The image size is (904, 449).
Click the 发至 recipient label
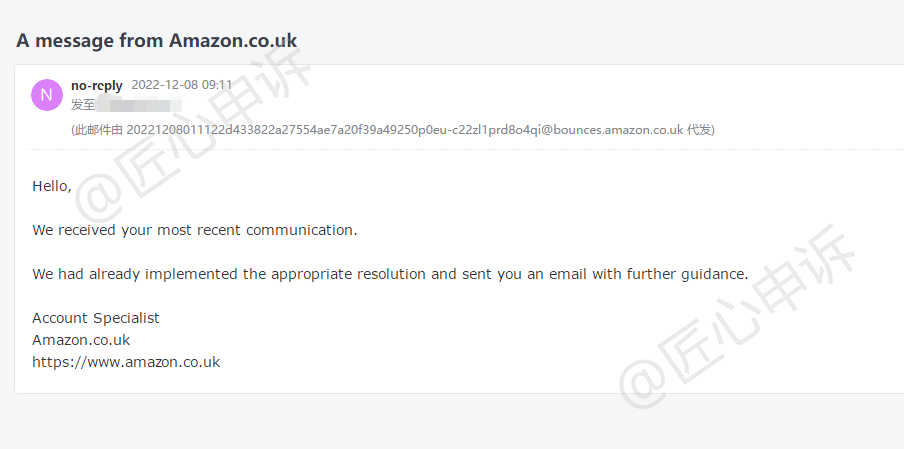pos(83,105)
